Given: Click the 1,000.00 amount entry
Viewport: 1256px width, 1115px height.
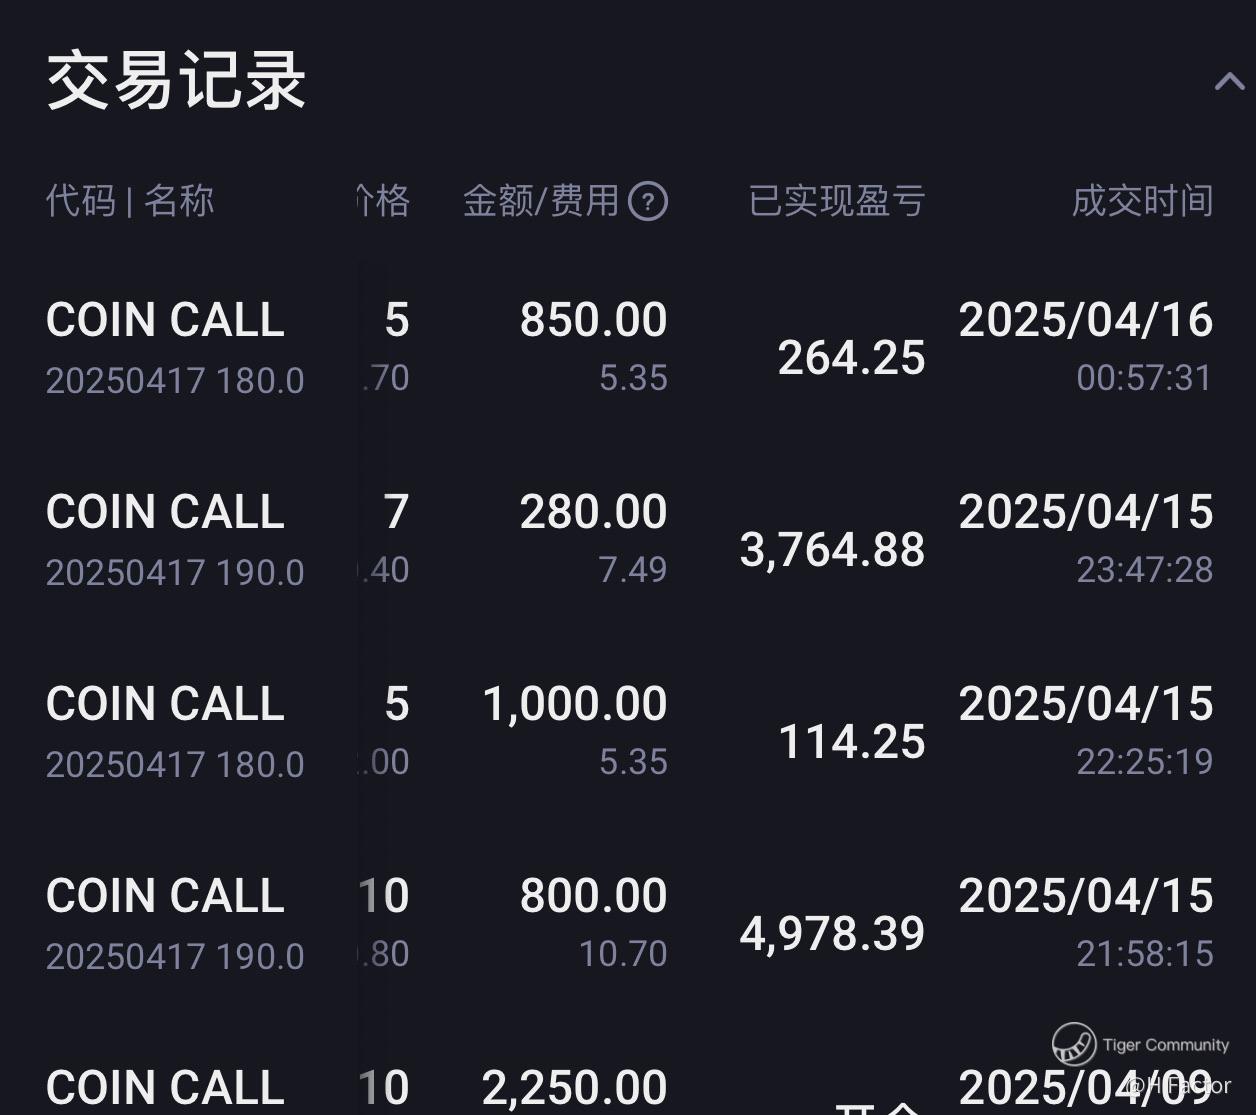Looking at the screenshot, I should click(575, 704).
